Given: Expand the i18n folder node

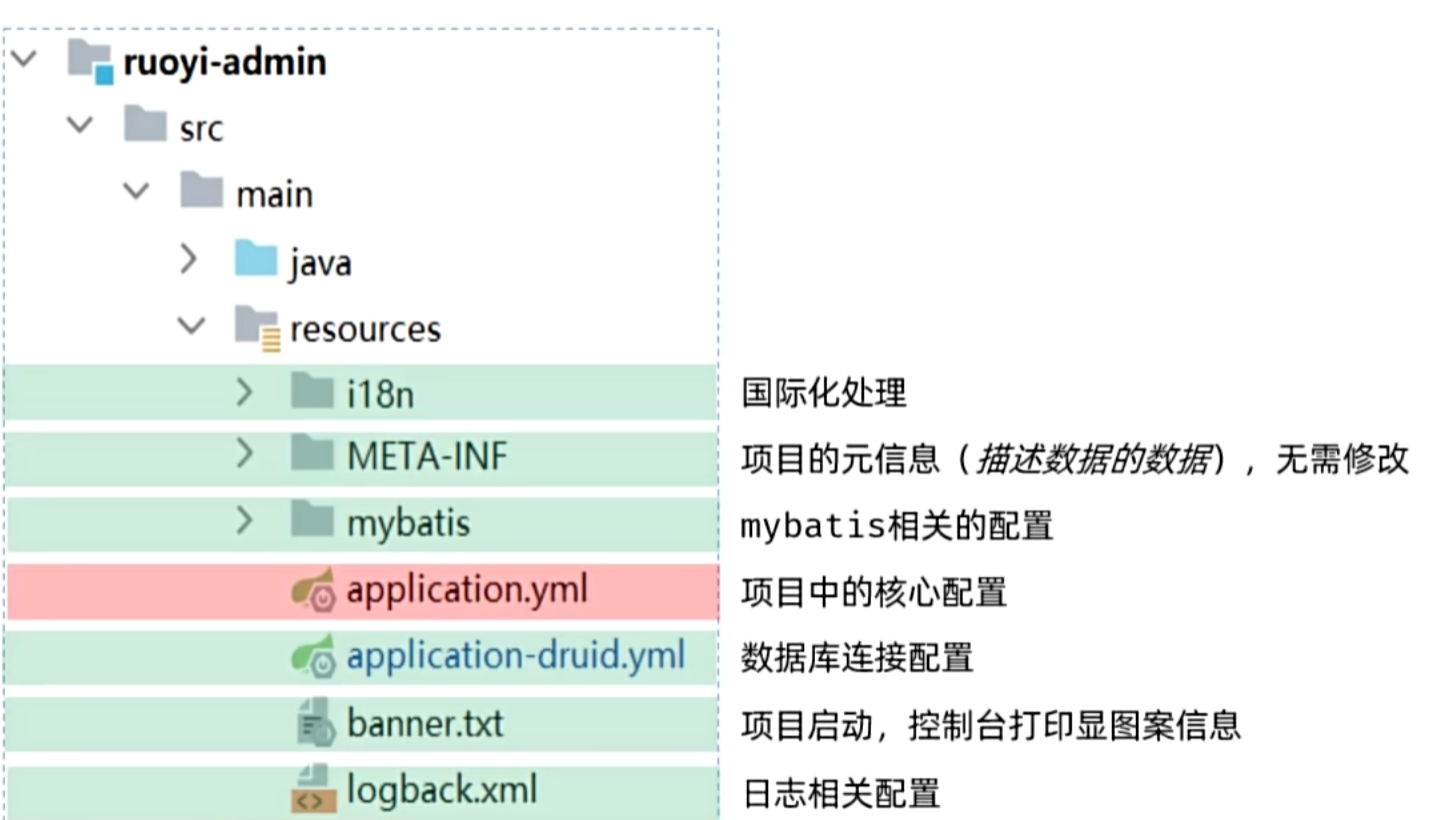Looking at the screenshot, I should tap(245, 392).
